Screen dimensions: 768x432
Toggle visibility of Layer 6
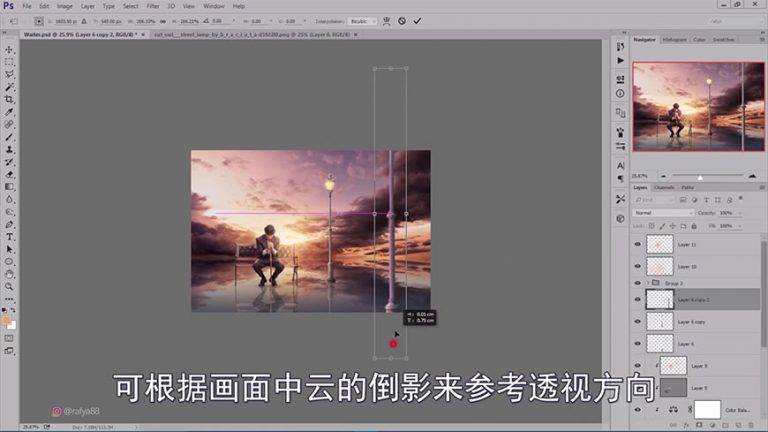pyautogui.click(x=637, y=343)
